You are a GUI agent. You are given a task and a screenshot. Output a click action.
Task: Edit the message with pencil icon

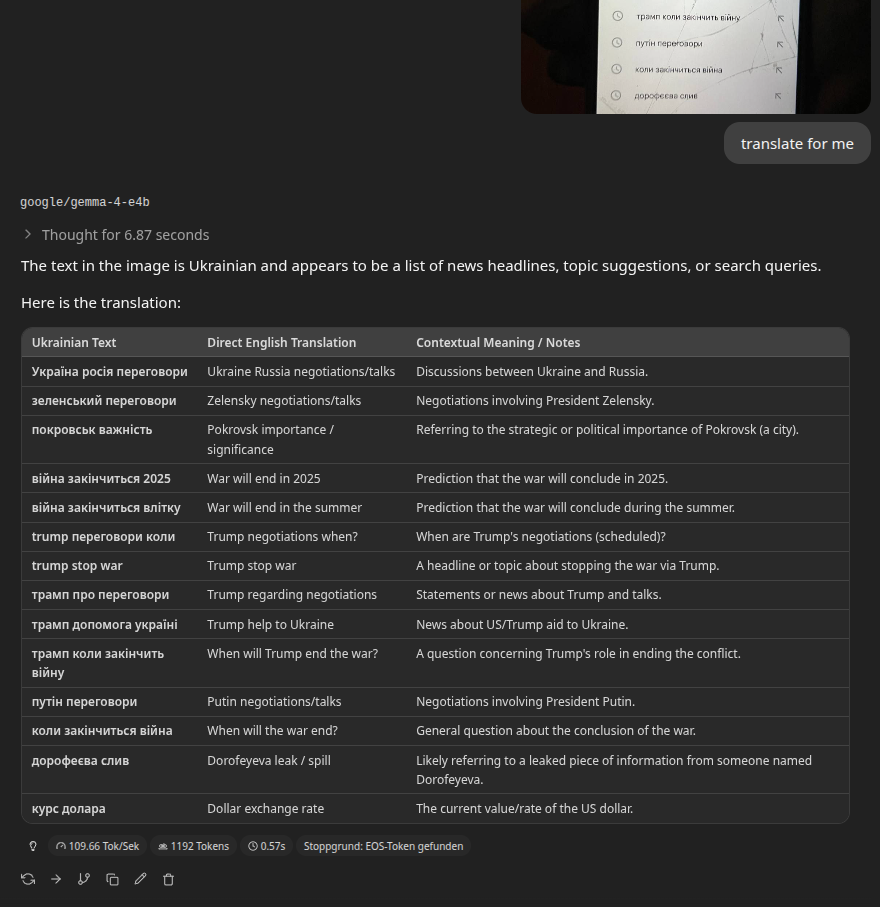(140, 879)
